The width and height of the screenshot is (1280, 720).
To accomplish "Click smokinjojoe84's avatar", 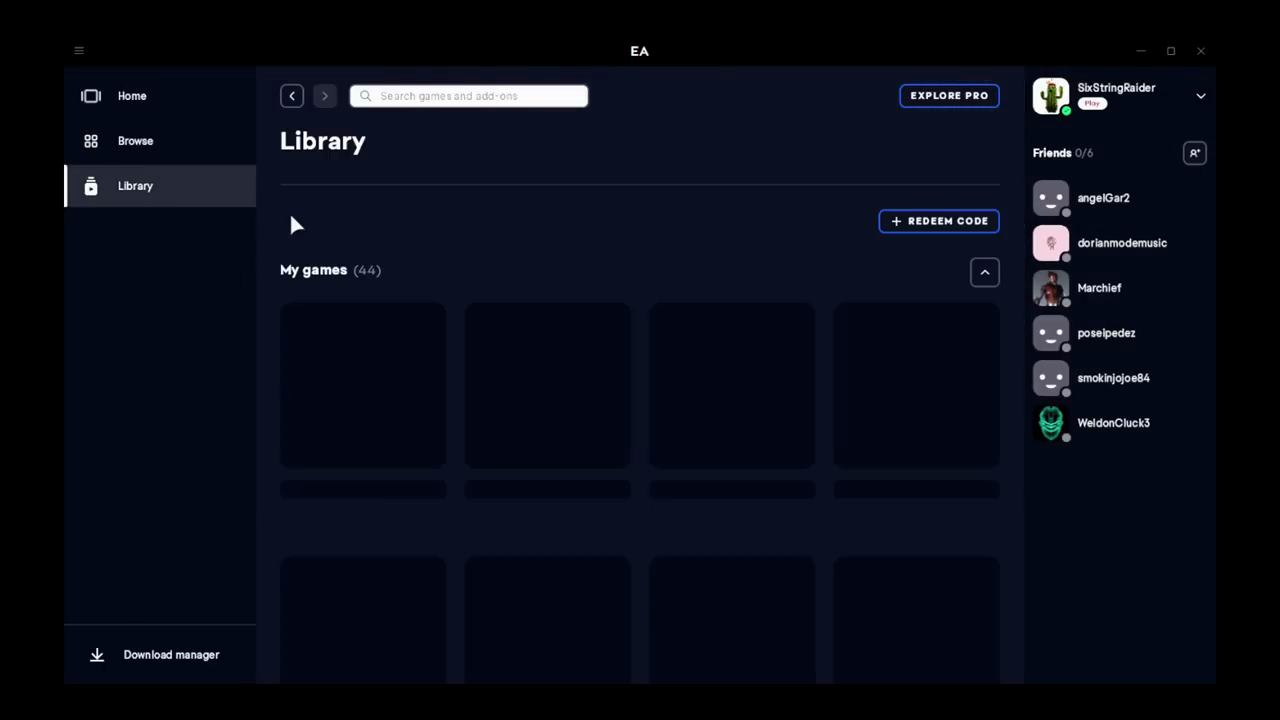I will (1051, 378).
